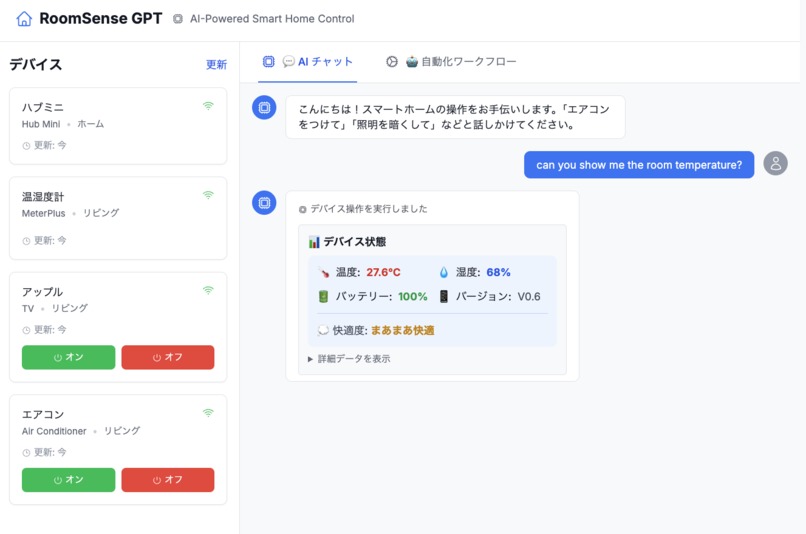
Task: Click the clock icon in アップル TV card
Action: coord(26,330)
